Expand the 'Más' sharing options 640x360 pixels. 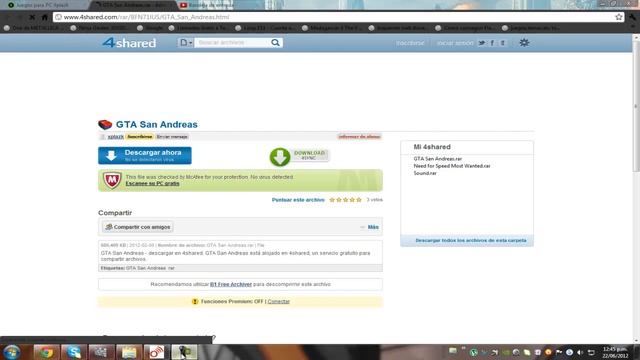[x=373, y=227]
